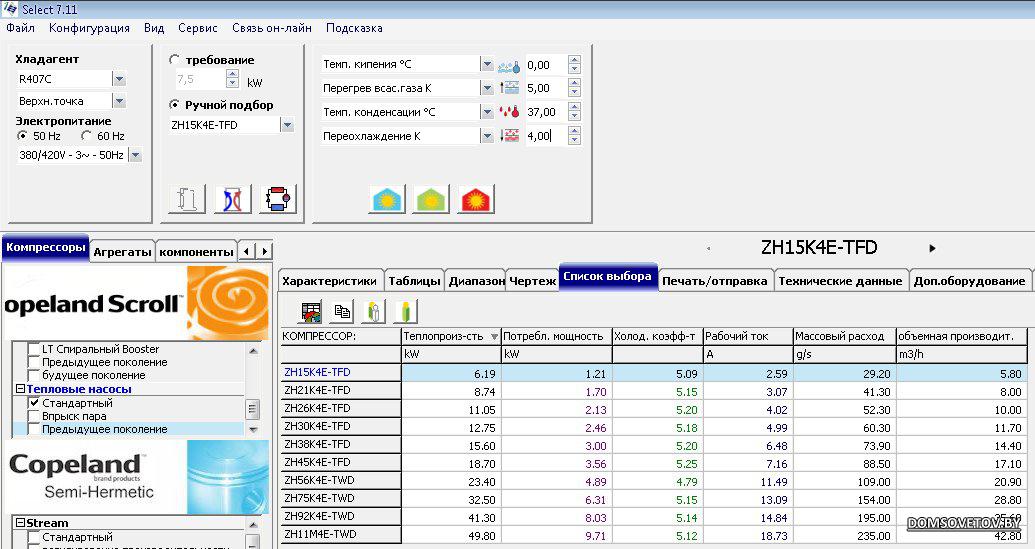This screenshot has height=549, width=1035.
Task: Select the 50 Hz power supply option
Action: pos(22,135)
